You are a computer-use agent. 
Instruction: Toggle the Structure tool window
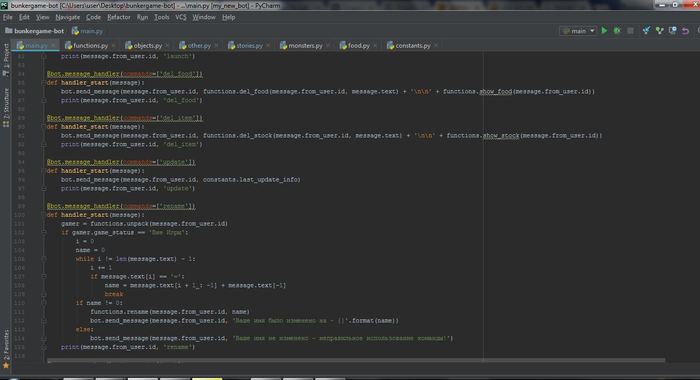pos(6,108)
